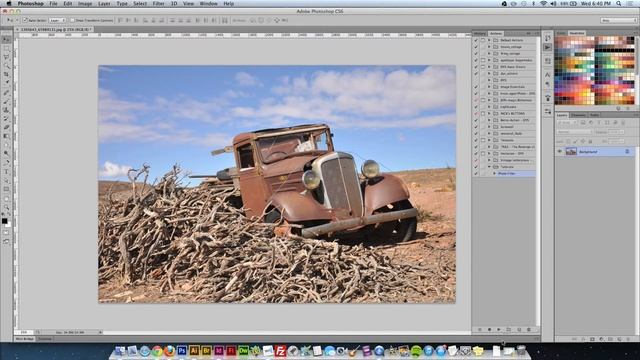640x360 pixels.
Task: Select the Move tool
Action: tap(7, 40)
